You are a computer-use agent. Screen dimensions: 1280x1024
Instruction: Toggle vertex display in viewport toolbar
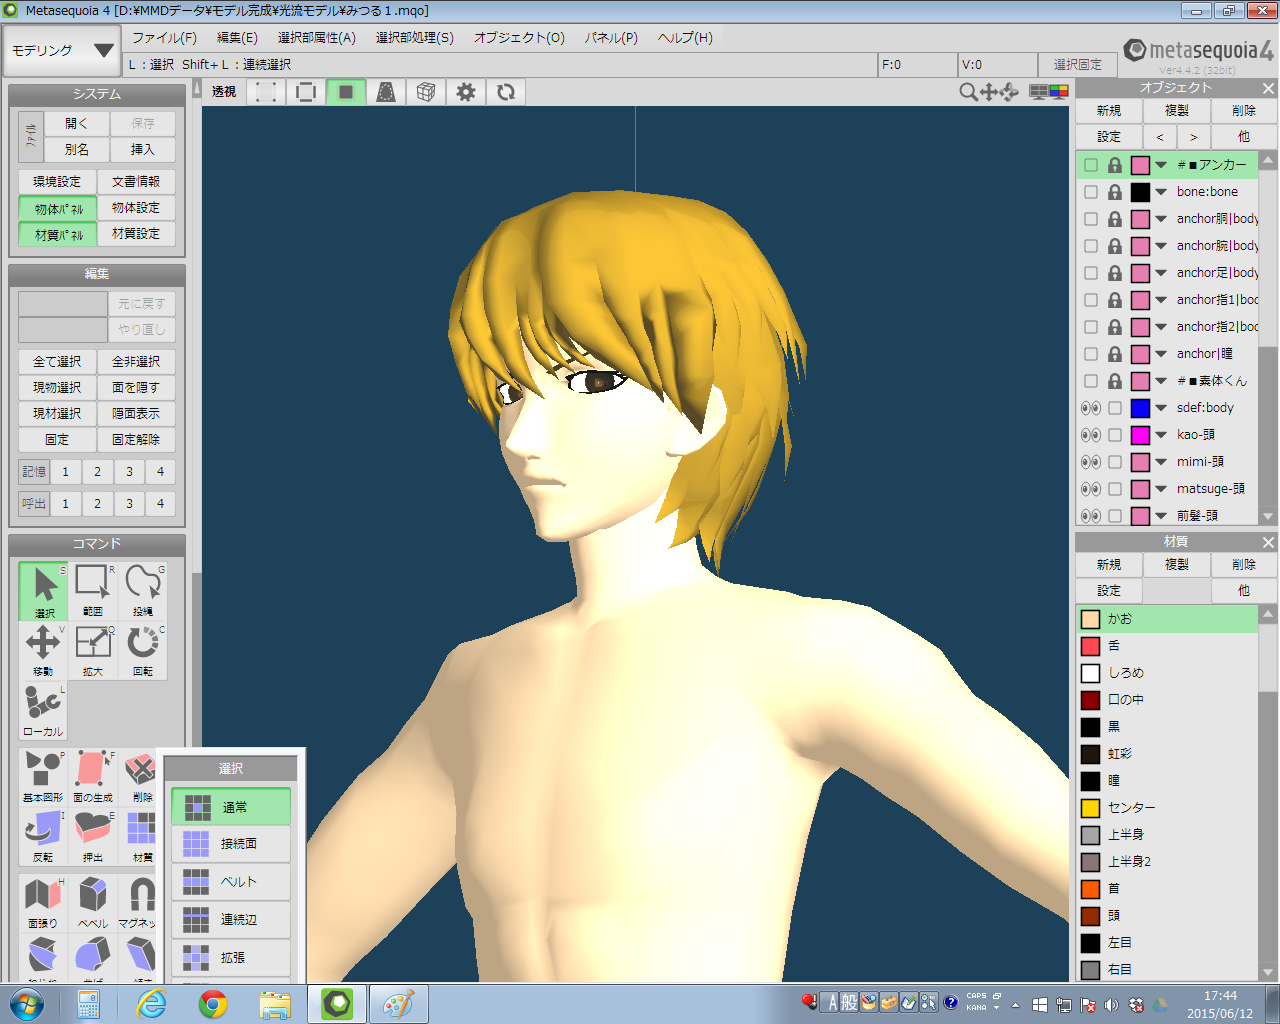[x=266, y=92]
